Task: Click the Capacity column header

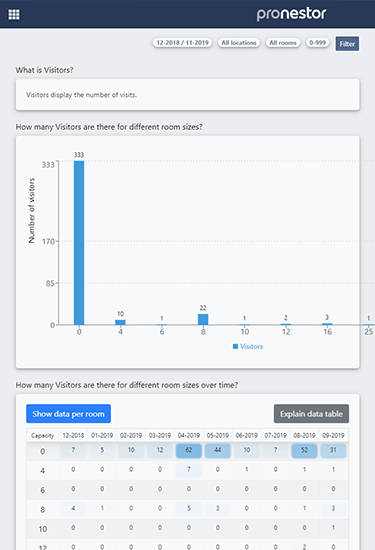Action: [42, 435]
